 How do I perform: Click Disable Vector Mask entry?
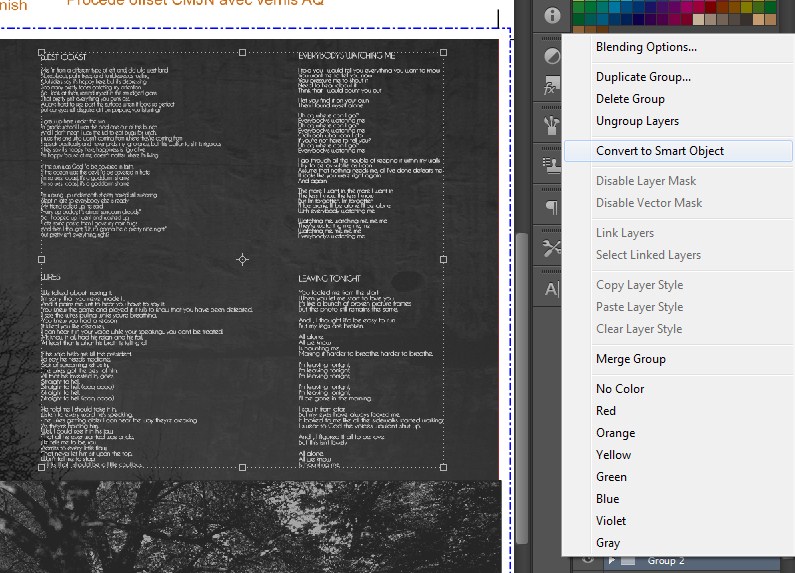pyautogui.click(x=649, y=203)
